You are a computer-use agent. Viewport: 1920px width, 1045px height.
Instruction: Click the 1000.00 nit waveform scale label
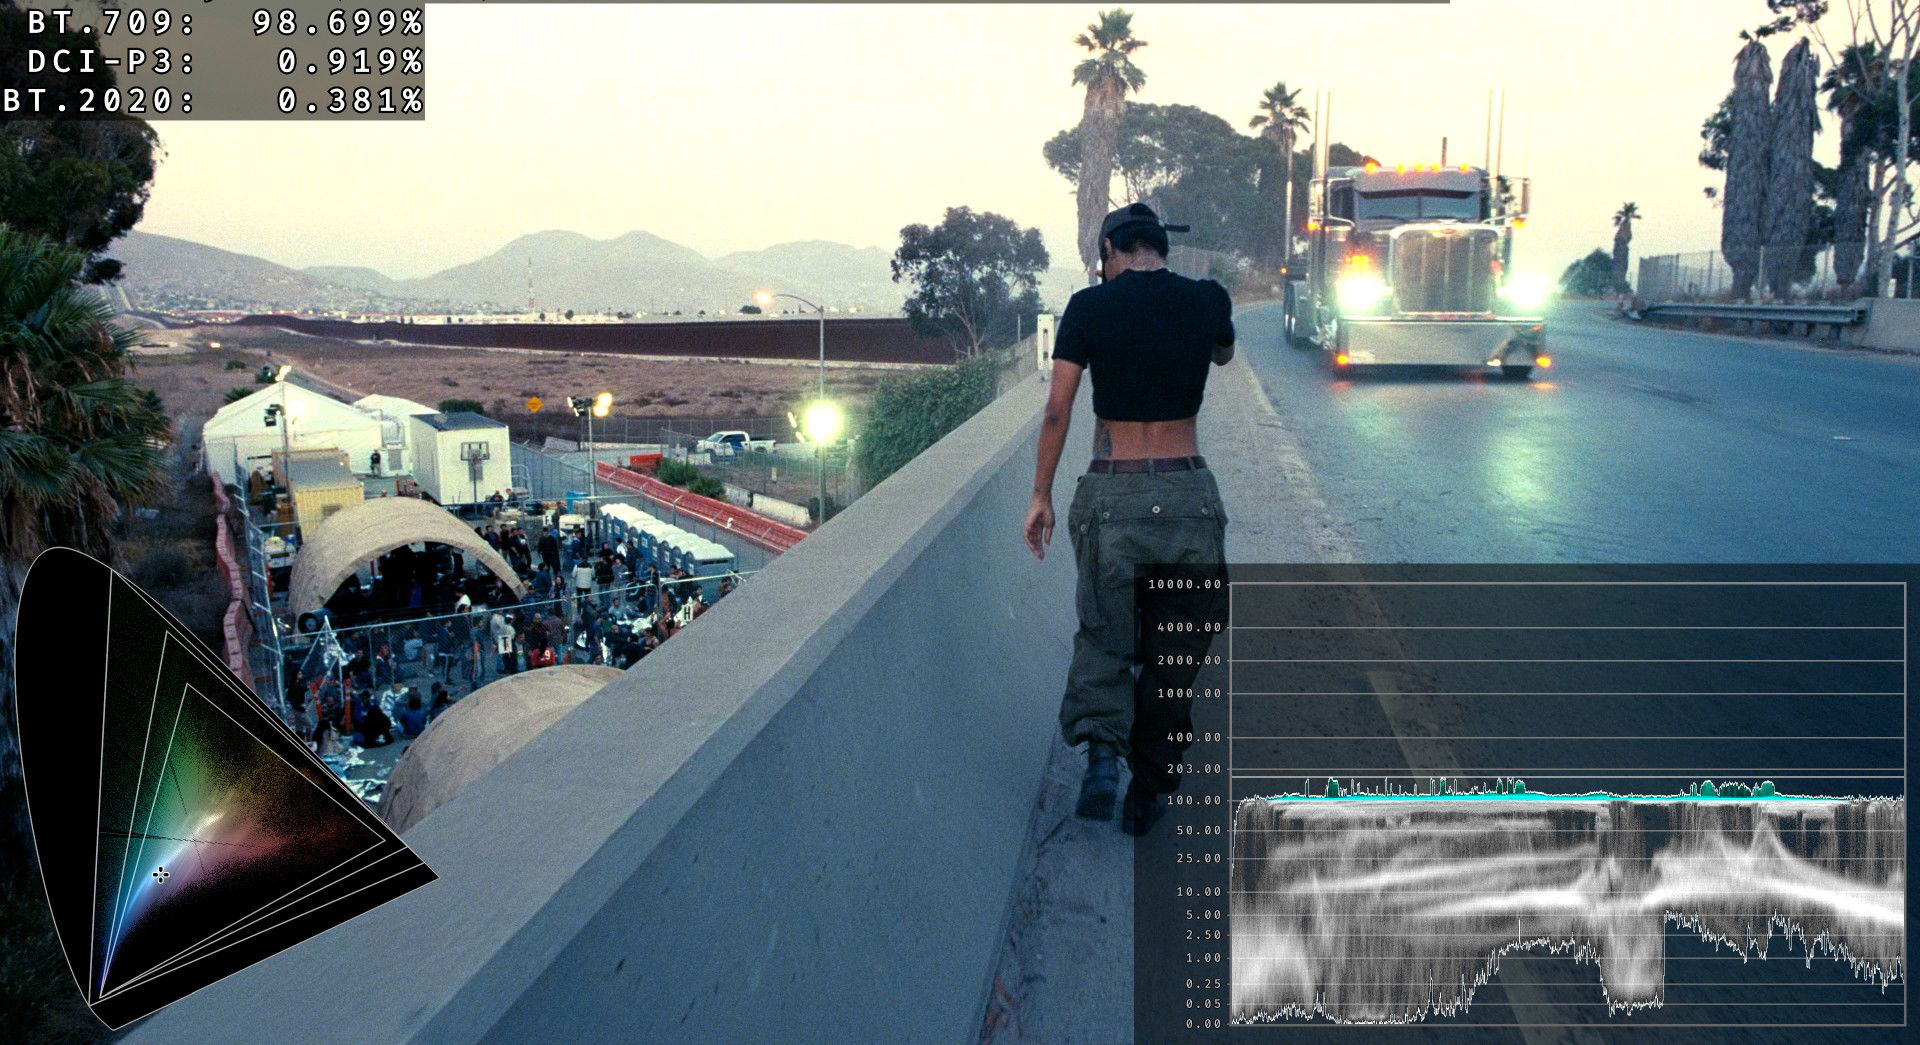pyautogui.click(x=1188, y=693)
